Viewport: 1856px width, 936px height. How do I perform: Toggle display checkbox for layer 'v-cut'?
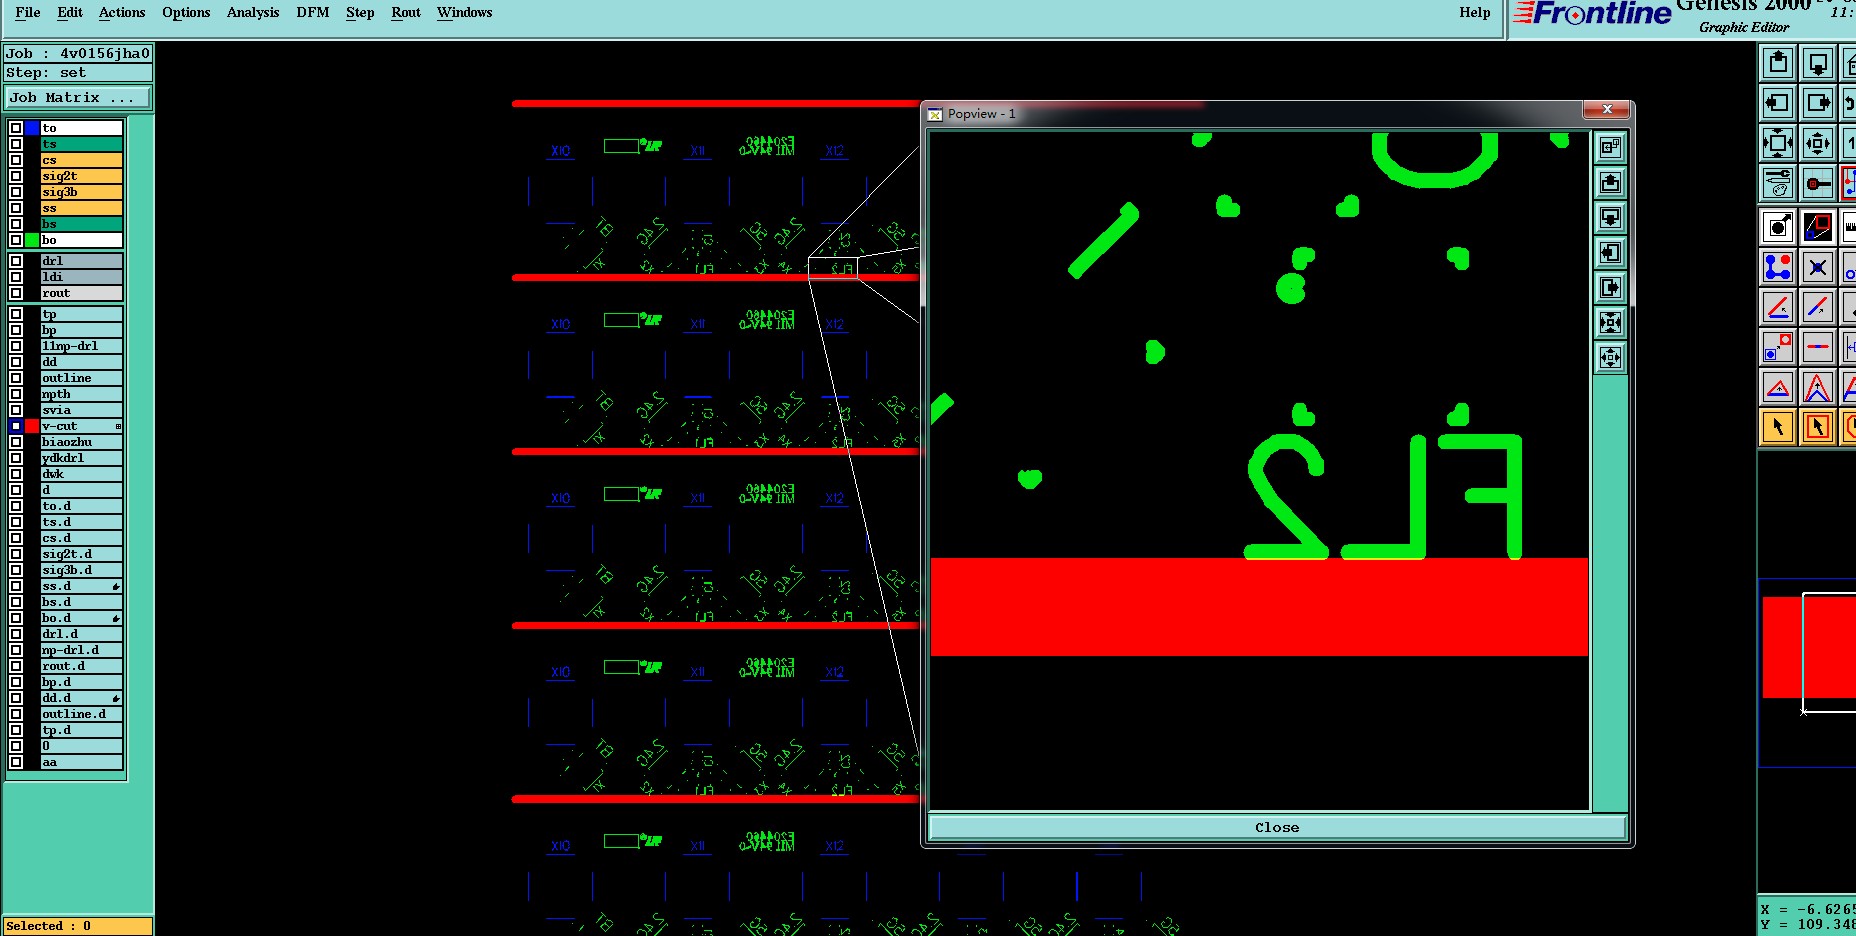[16, 426]
